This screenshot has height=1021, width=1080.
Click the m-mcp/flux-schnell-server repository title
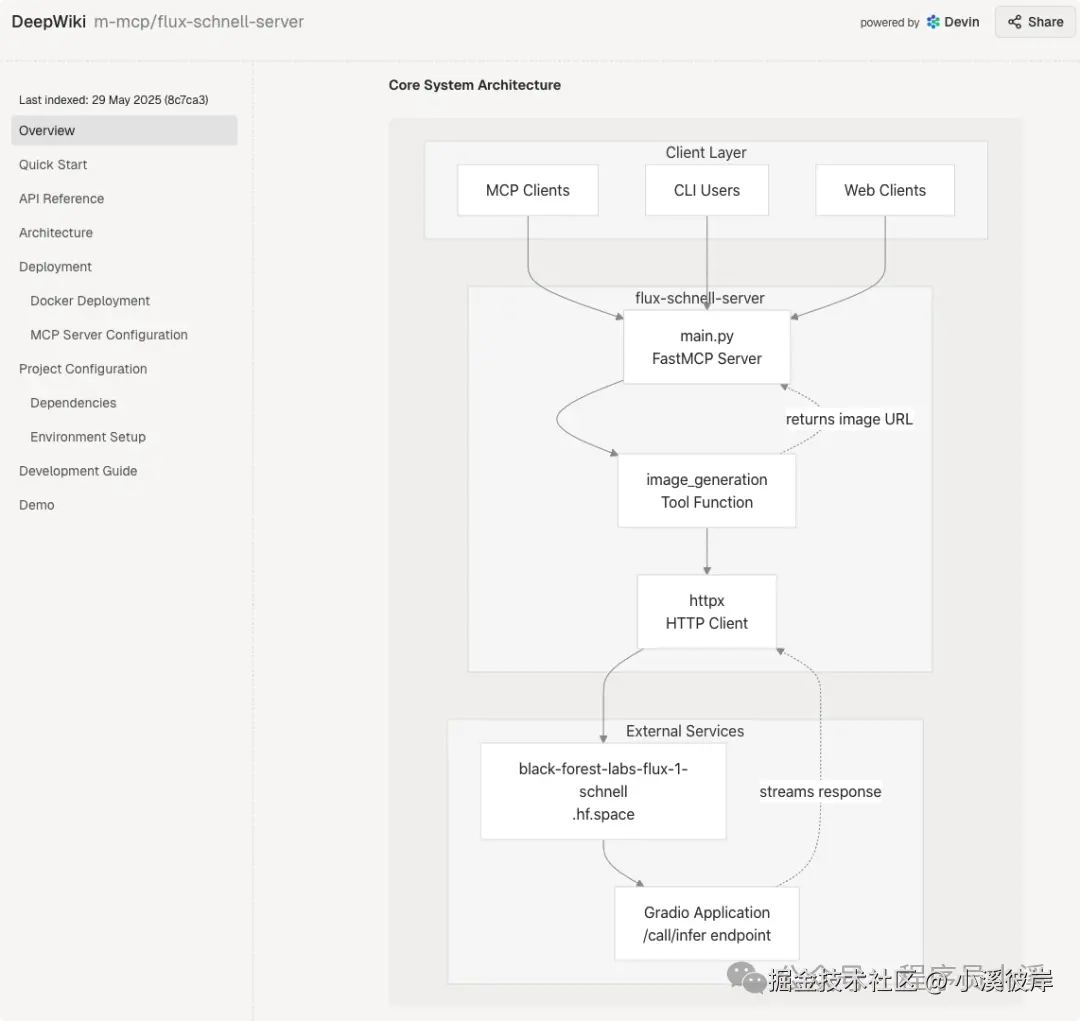[199, 21]
